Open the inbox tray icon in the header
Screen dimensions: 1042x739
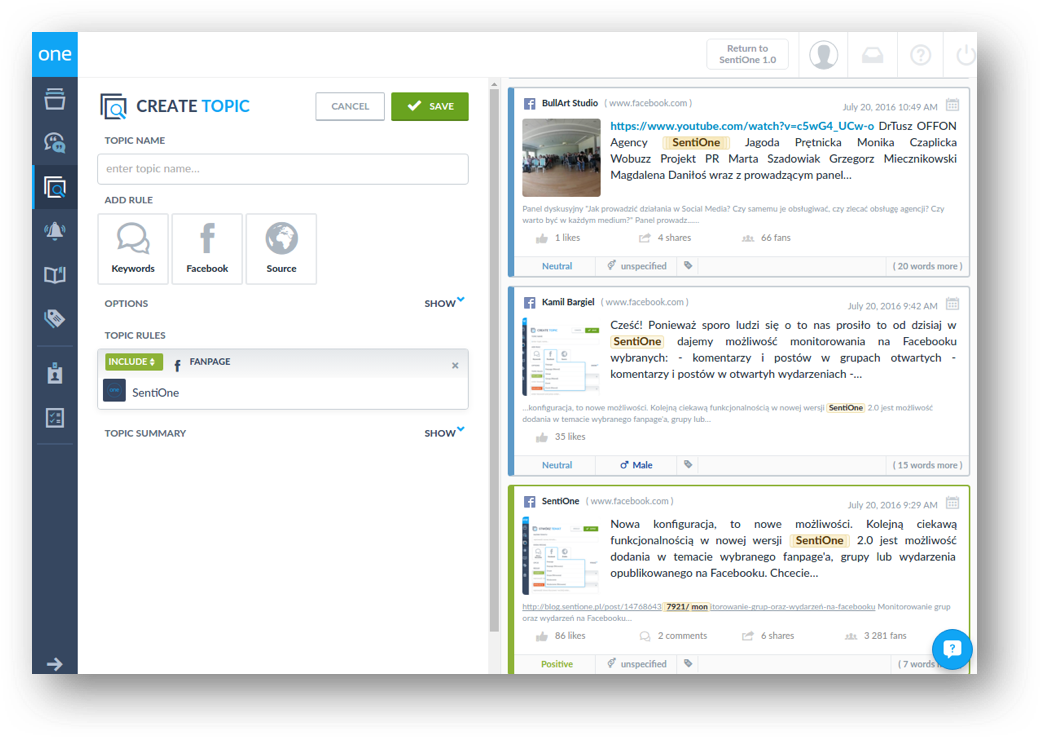point(873,55)
